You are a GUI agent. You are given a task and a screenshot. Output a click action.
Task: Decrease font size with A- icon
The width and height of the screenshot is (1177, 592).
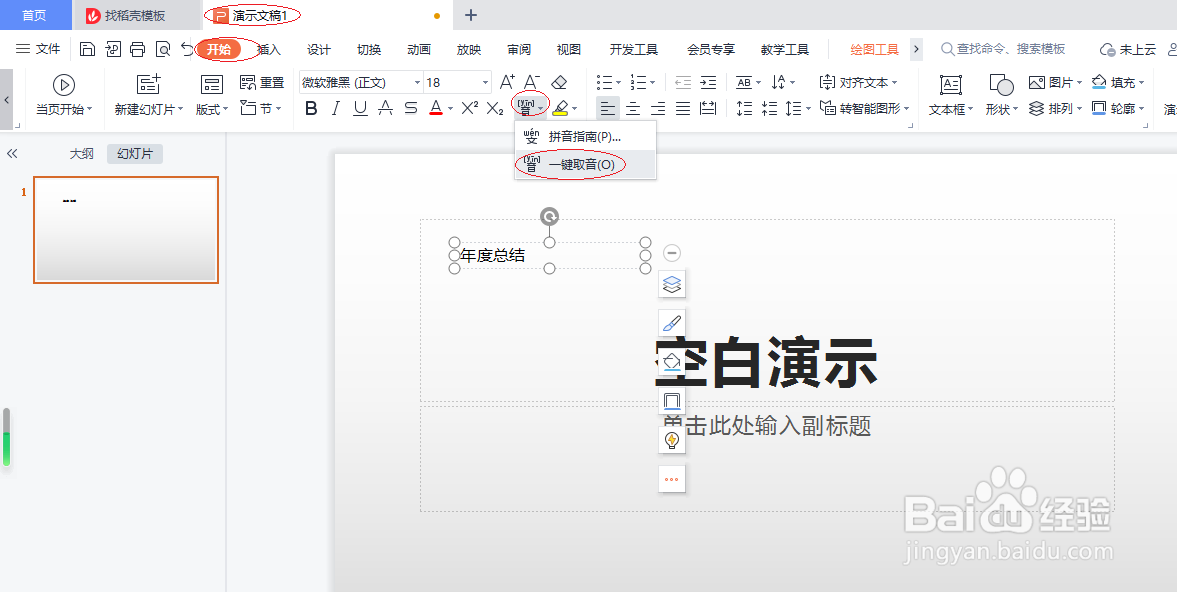click(532, 82)
